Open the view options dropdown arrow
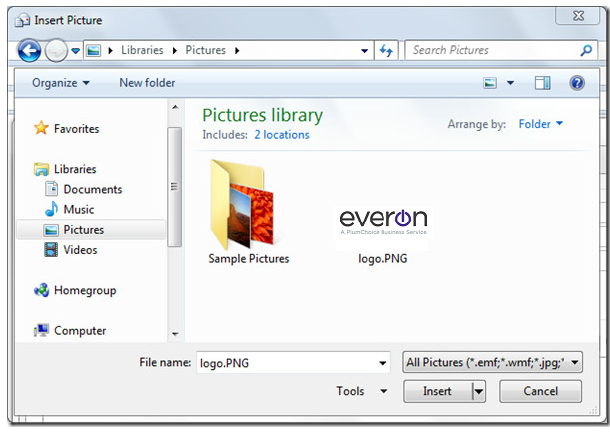Viewport: 610px width, 432px height. 510,83
